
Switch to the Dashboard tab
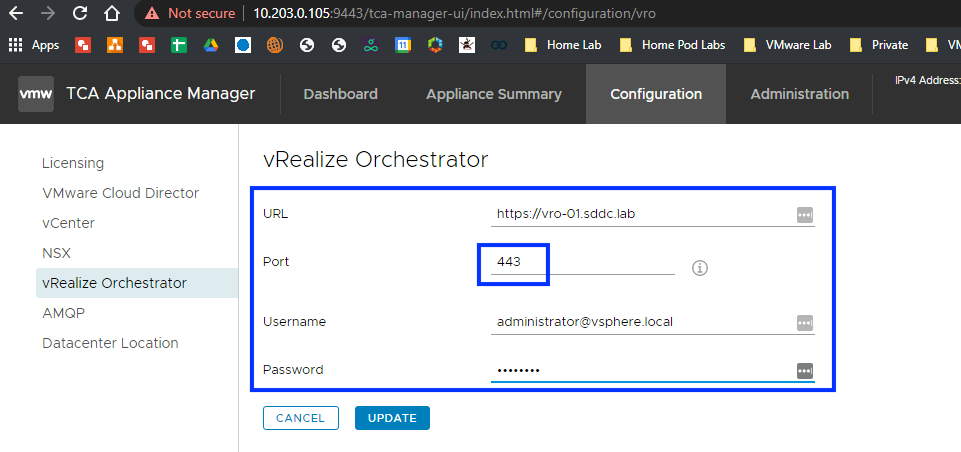tap(340, 94)
